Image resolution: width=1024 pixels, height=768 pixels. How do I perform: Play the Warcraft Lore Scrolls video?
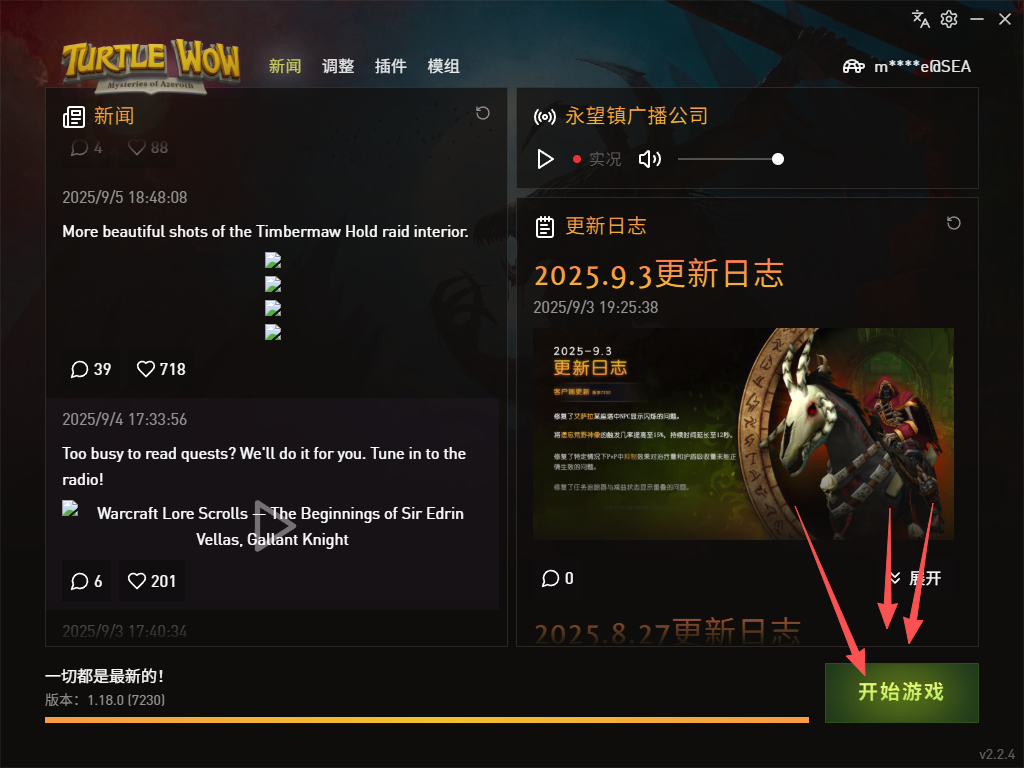point(274,526)
